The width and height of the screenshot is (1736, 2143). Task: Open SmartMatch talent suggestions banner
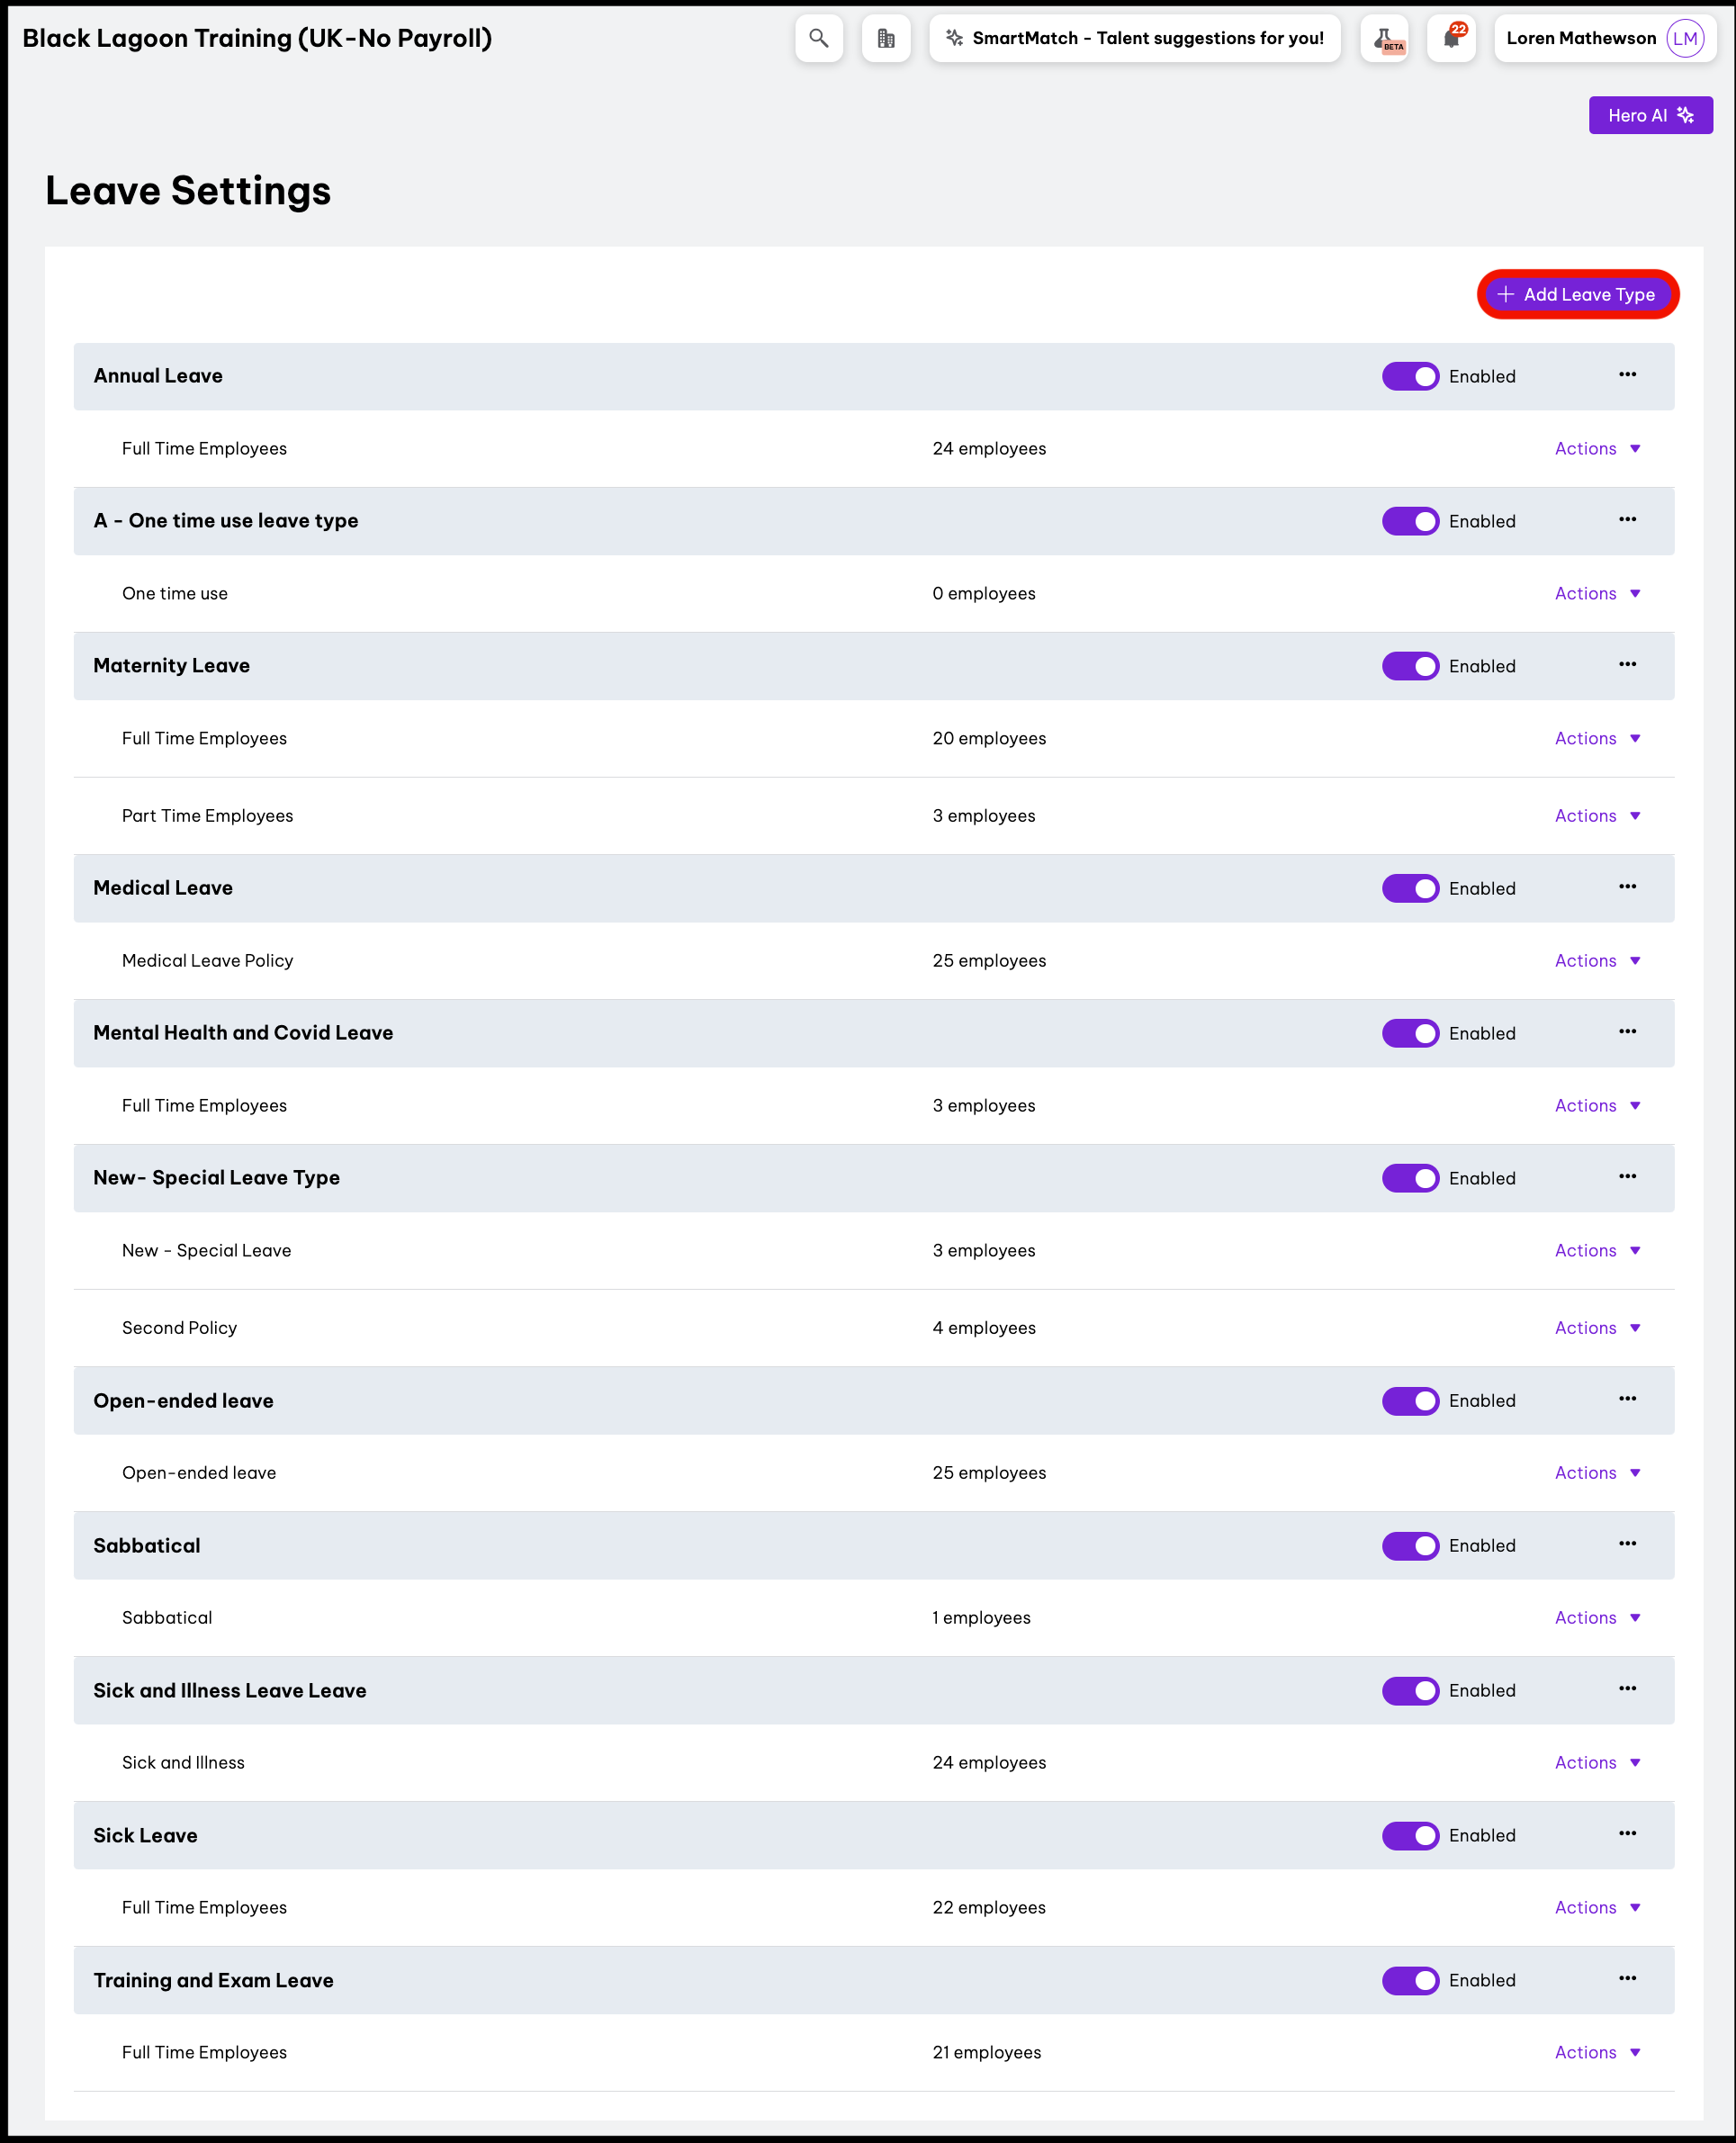click(1134, 38)
